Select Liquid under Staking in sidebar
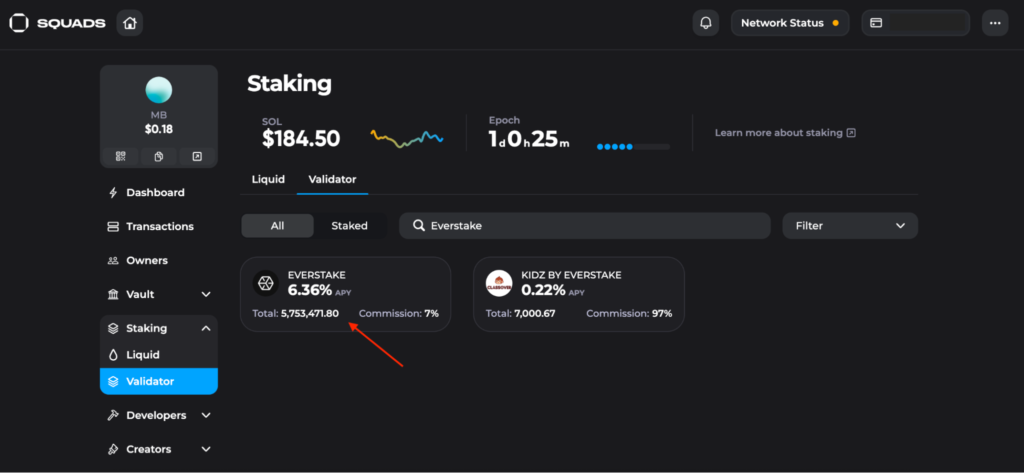The height and width of the screenshot is (473, 1024). click(159, 355)
